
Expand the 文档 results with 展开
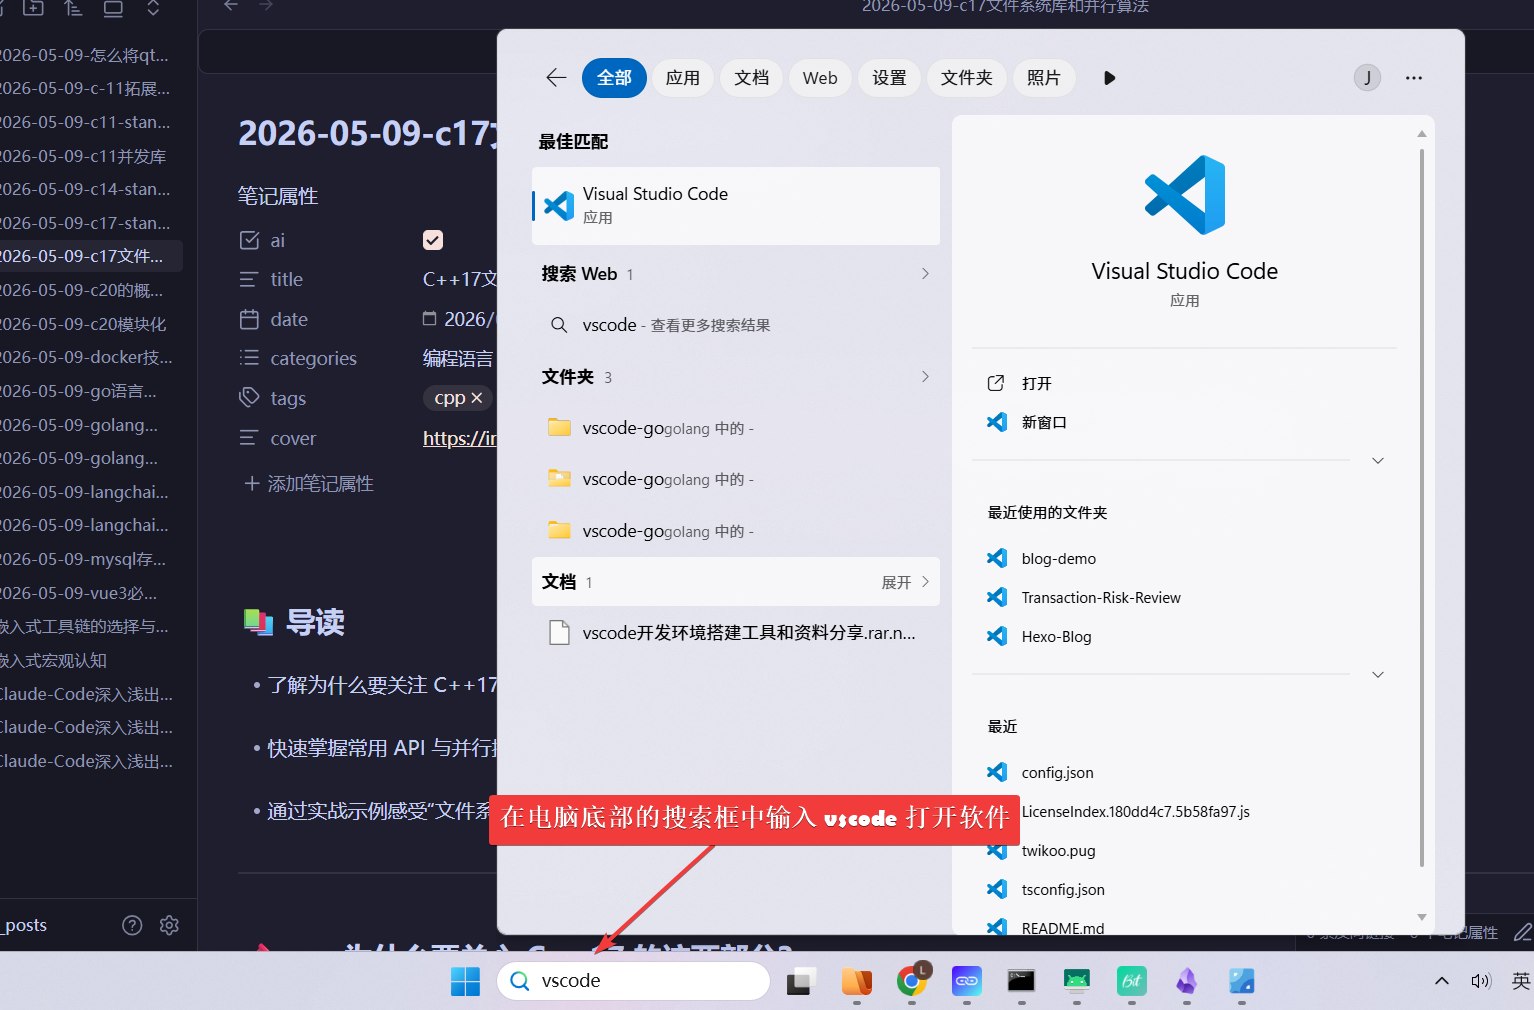point(905,582)
